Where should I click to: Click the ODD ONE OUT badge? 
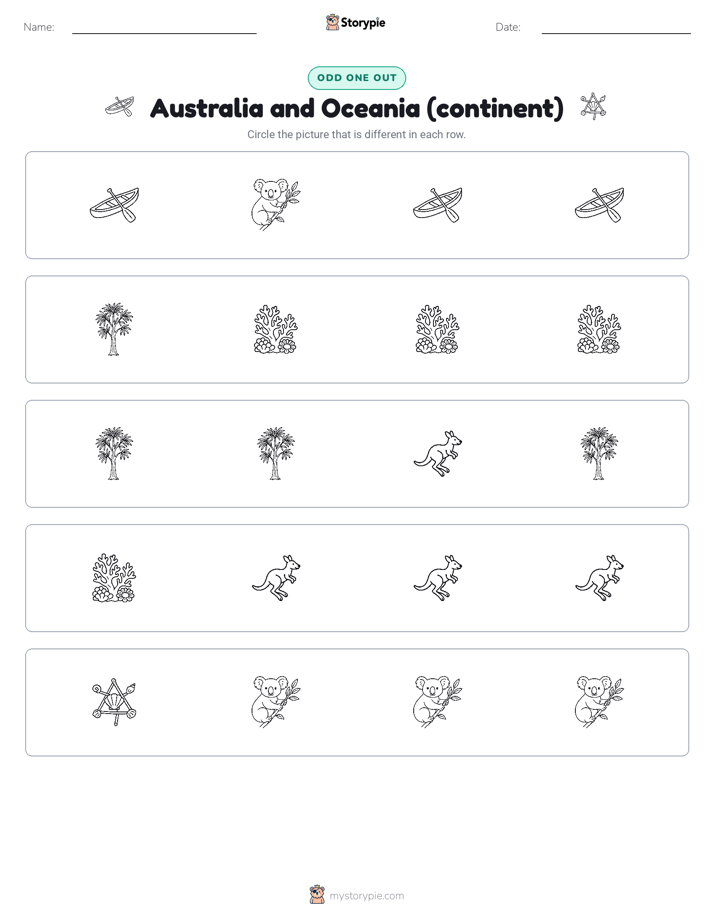[356, 78]
